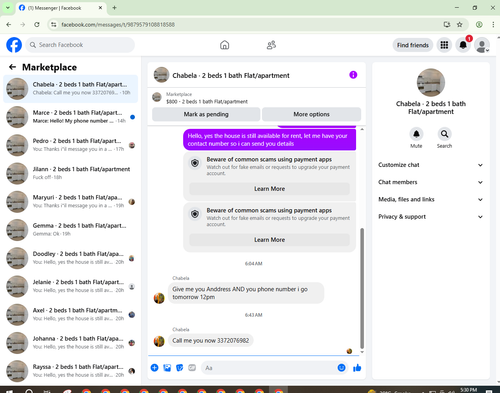Mute the chat with the bell icon
Screen dimensions: 500x393
tap(416, 134)
